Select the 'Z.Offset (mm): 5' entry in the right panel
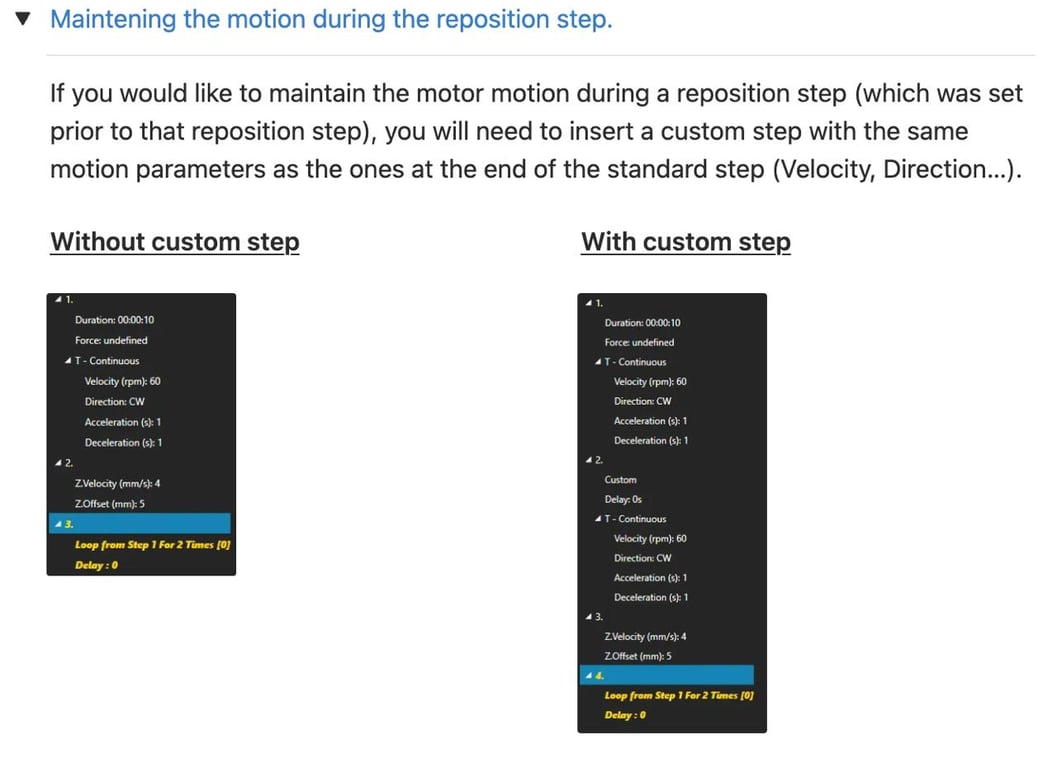This screenshot has width=1057, height=768. click(x=639, y=656)
